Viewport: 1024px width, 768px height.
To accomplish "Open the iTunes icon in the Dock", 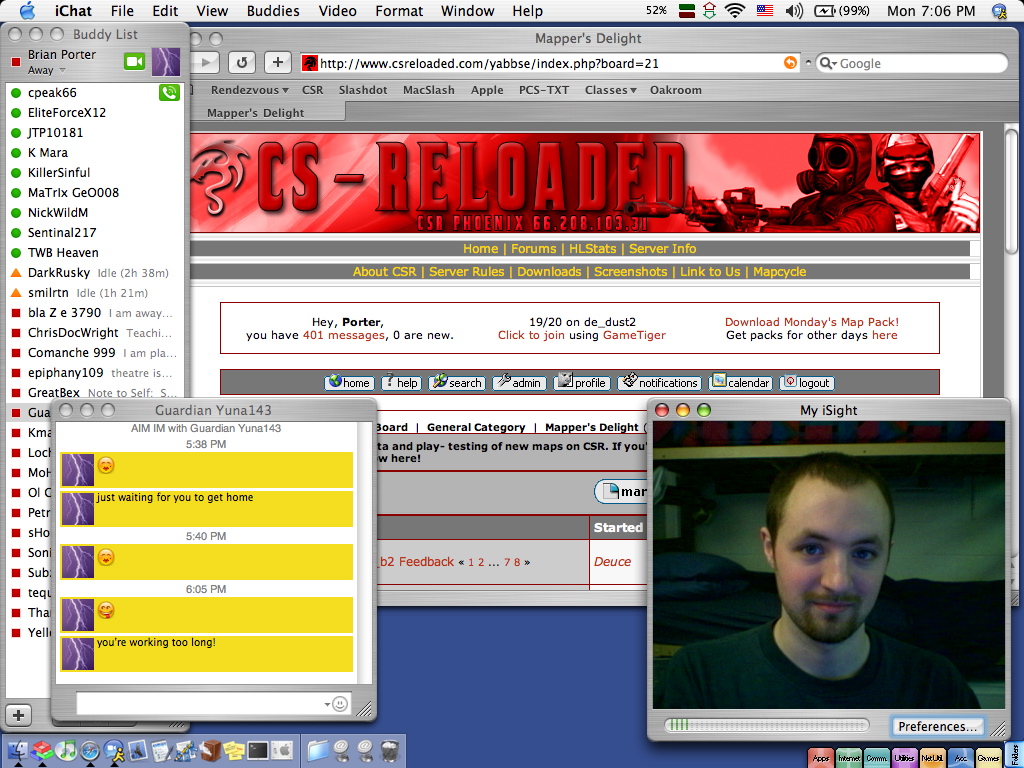I will 66,750.
